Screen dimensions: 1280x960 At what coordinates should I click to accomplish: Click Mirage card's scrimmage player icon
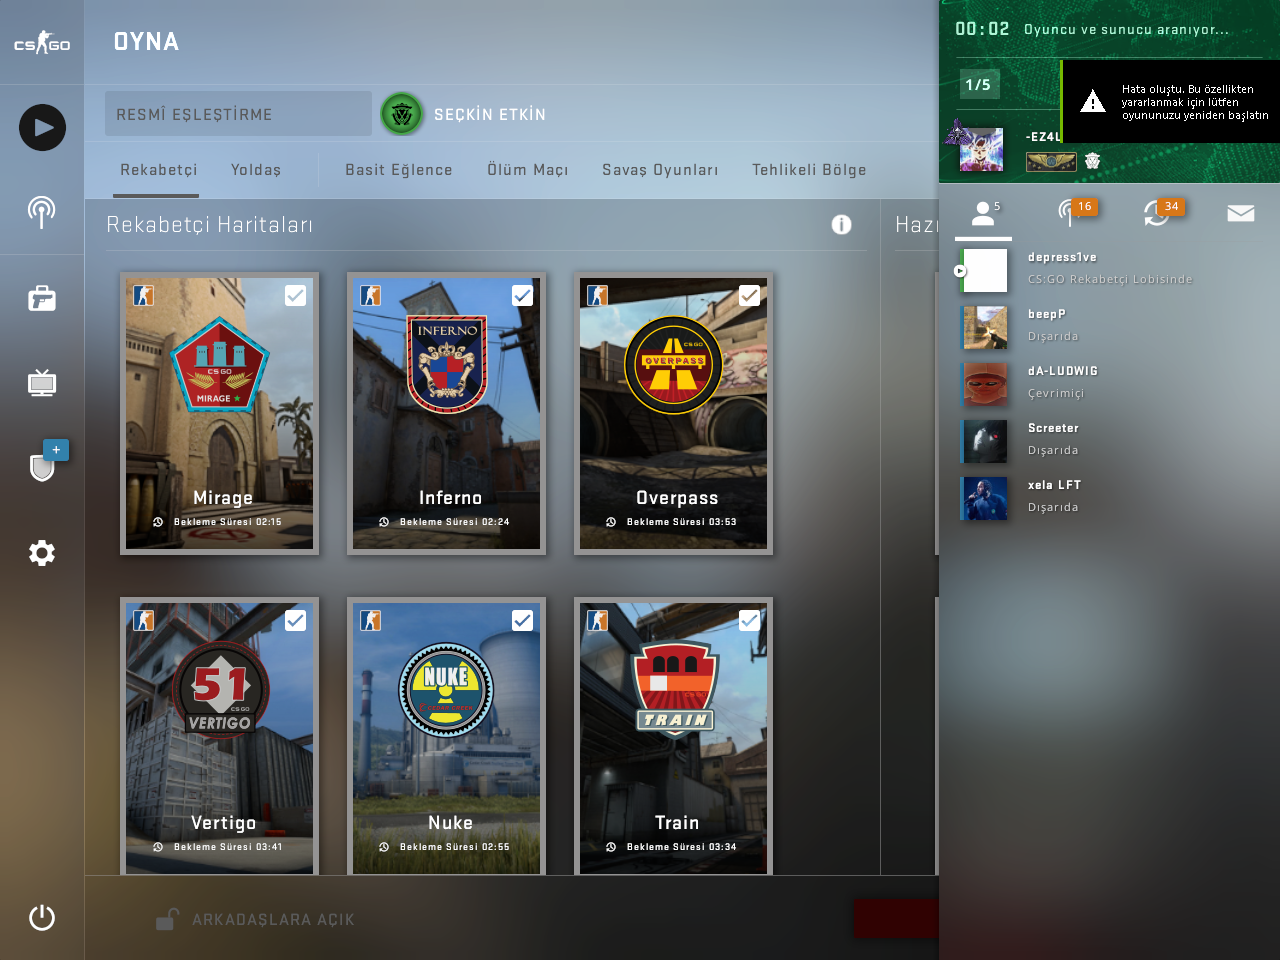point(144,295)
